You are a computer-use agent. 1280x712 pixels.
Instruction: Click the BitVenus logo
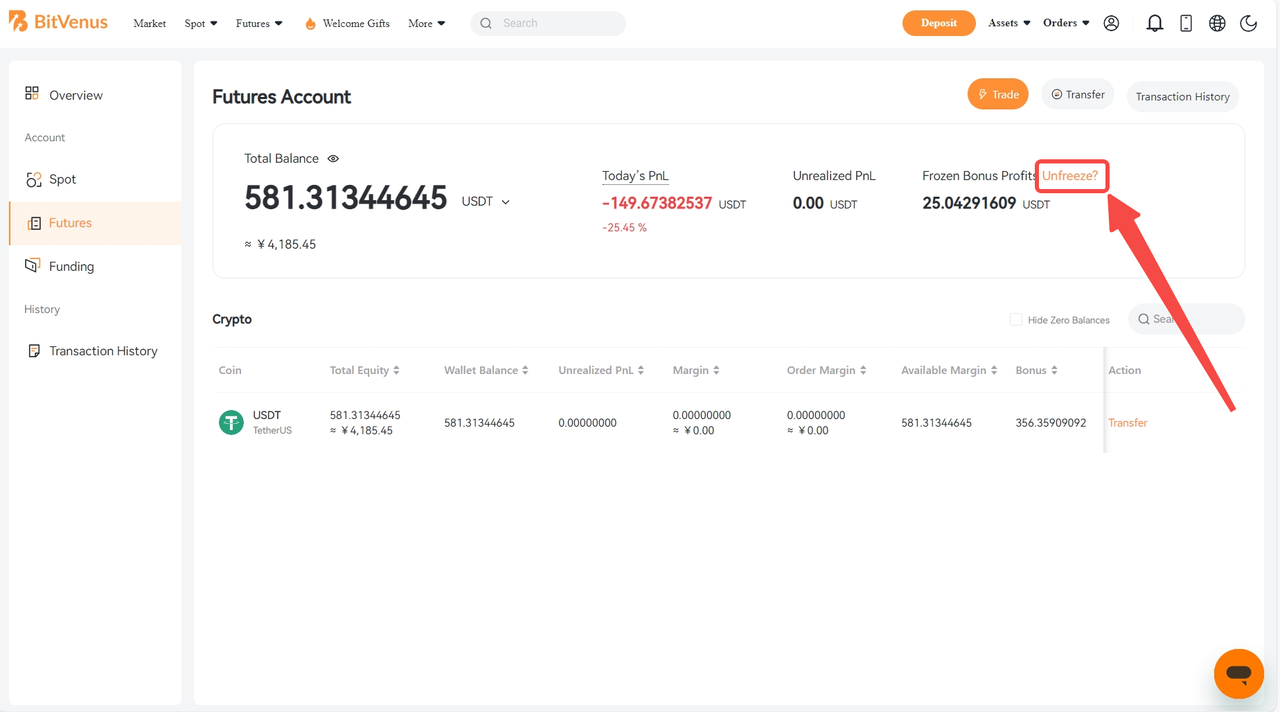[58, 22]
